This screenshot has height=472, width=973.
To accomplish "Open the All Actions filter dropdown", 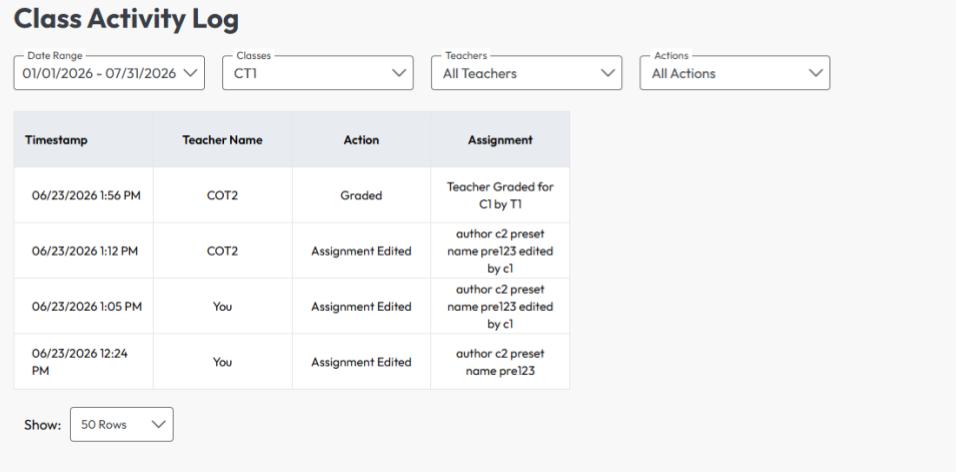I will 735,73.
